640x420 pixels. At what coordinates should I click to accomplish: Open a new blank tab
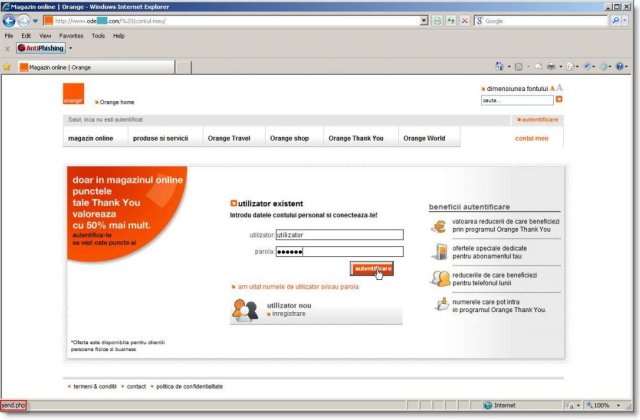pos(183,67)
